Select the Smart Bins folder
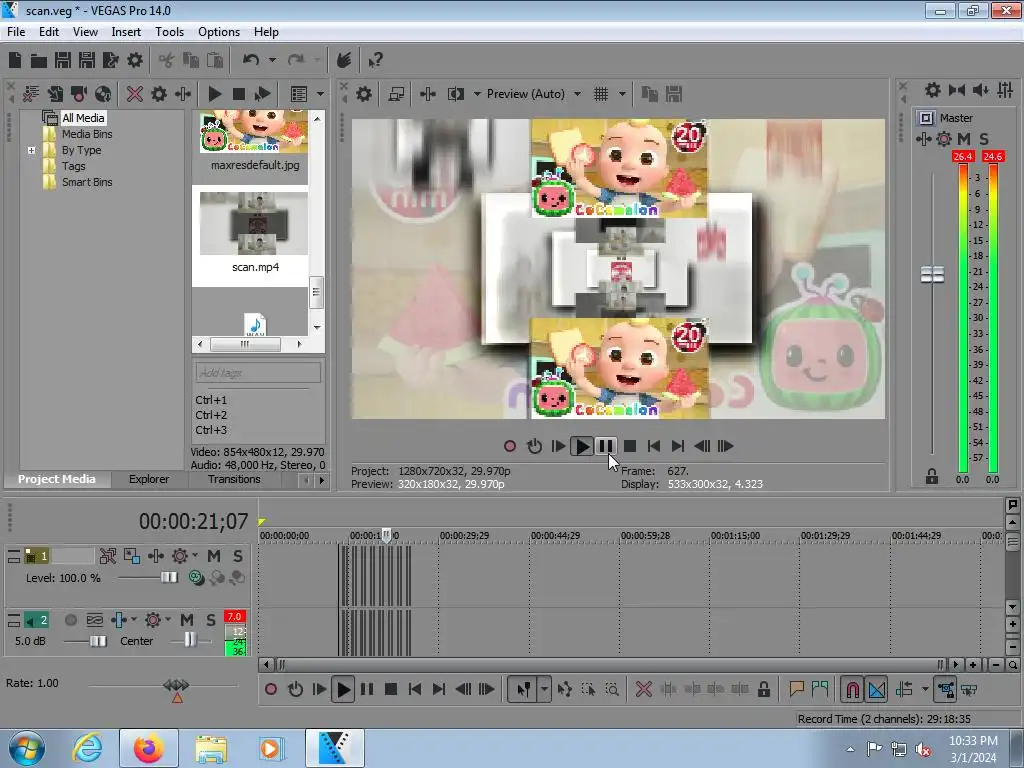Viewport: 1024px width, 768px height. [87, 182]
